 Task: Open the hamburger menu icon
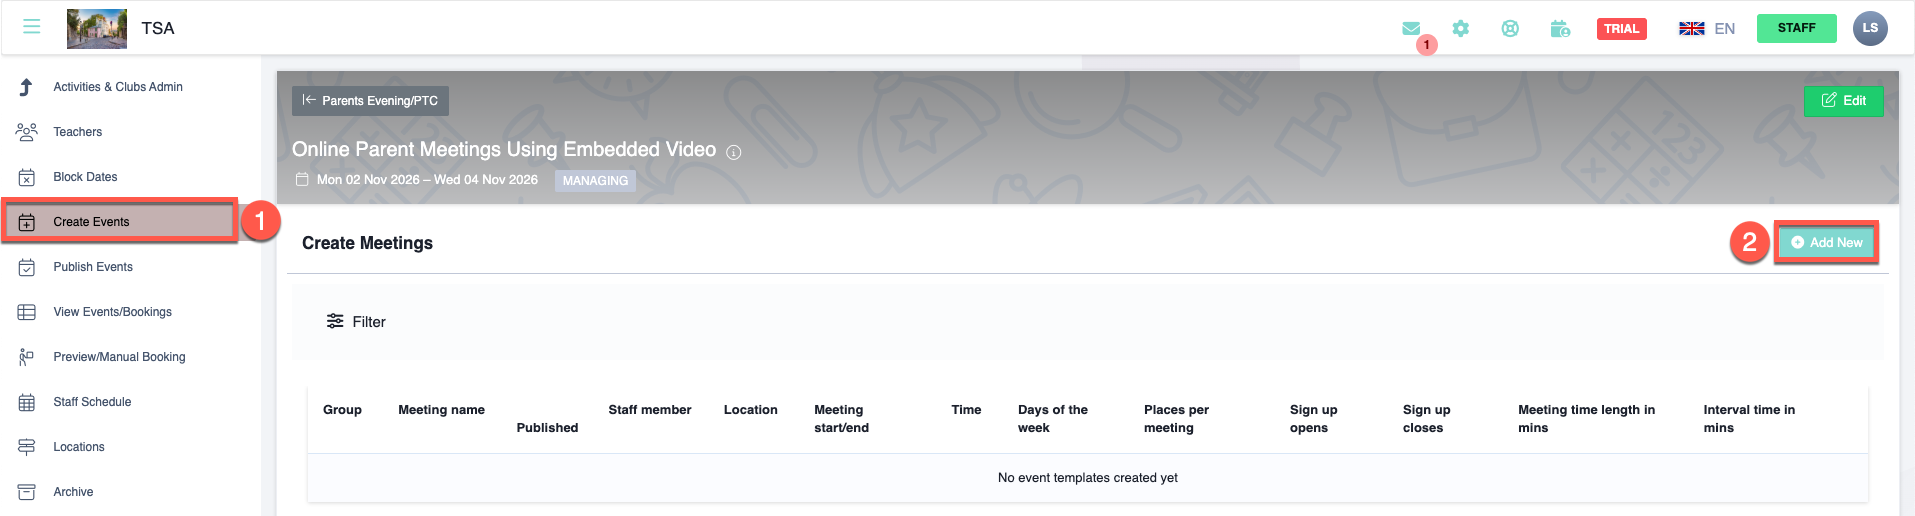coord(32,27)
